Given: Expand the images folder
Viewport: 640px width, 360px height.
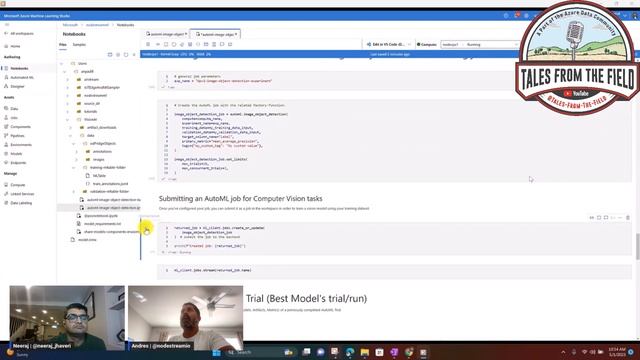Looking at the screenshot, I should coord(76,160).
